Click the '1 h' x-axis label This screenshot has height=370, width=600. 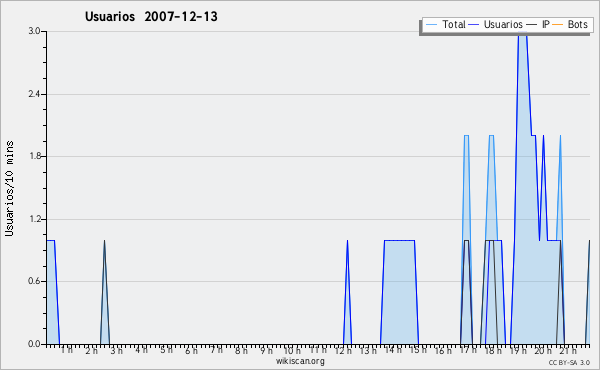tap(67, 350)
